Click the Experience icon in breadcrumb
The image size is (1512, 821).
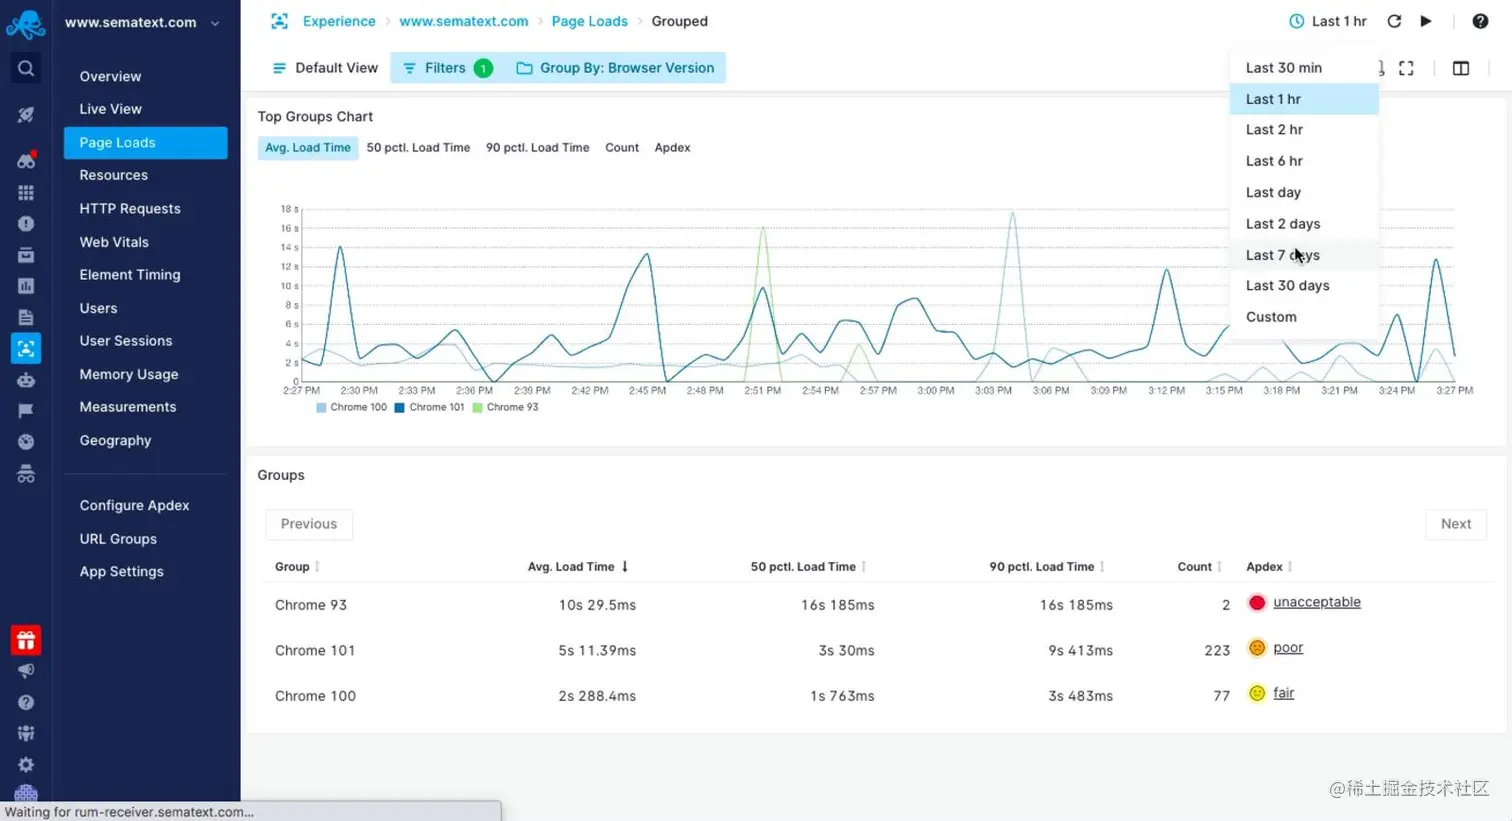point(279,21)
